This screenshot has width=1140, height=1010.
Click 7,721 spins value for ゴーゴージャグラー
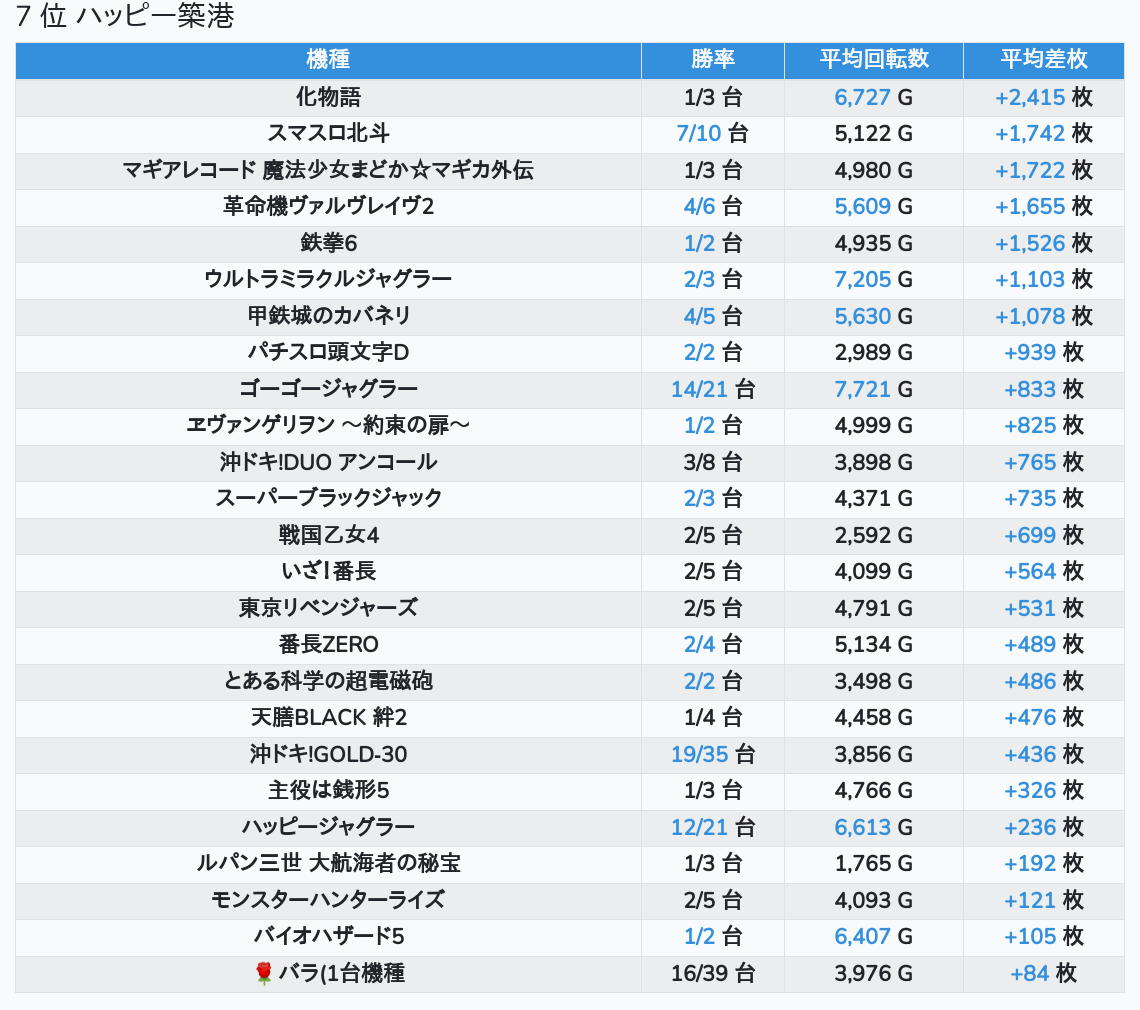[862, 389]
